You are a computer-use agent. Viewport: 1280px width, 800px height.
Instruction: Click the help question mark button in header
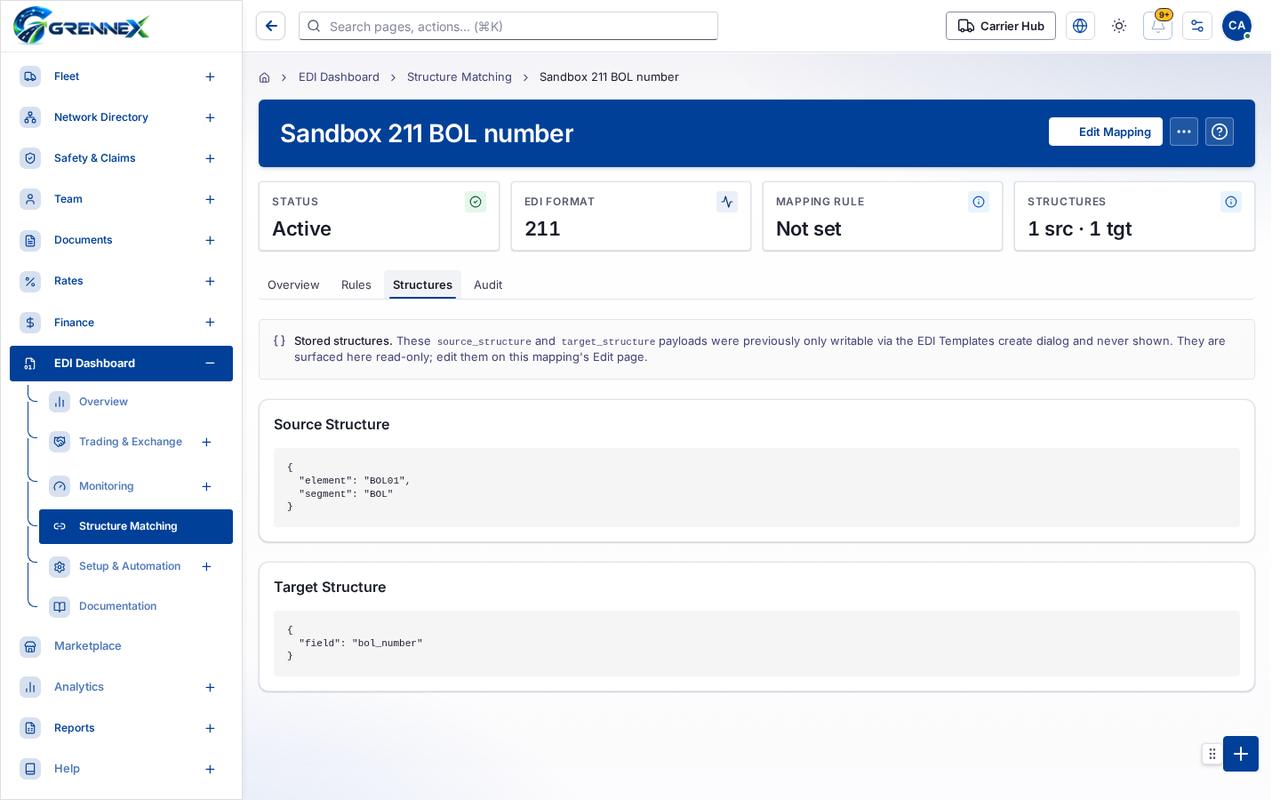(1219, 132)
